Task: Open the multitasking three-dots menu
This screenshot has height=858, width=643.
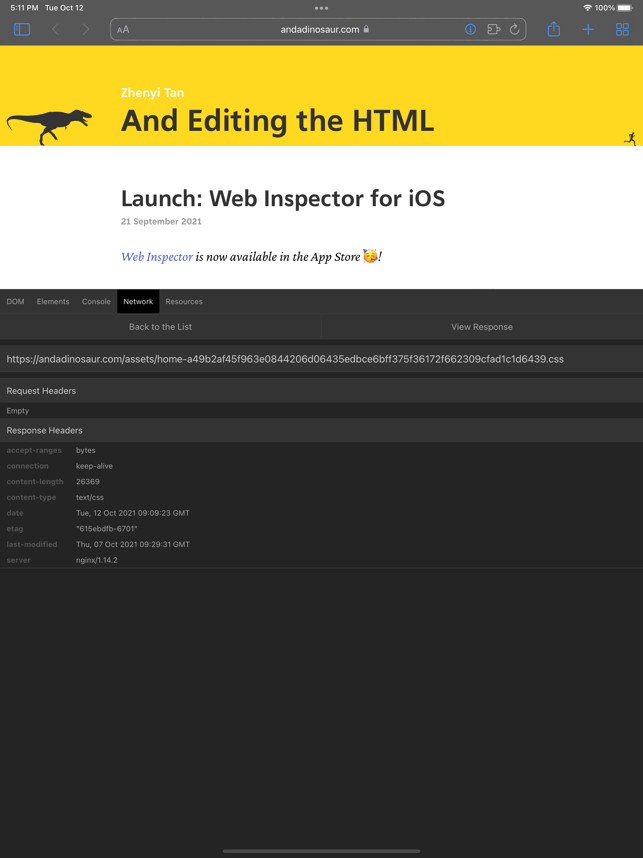Action: (x=321, y=8)
